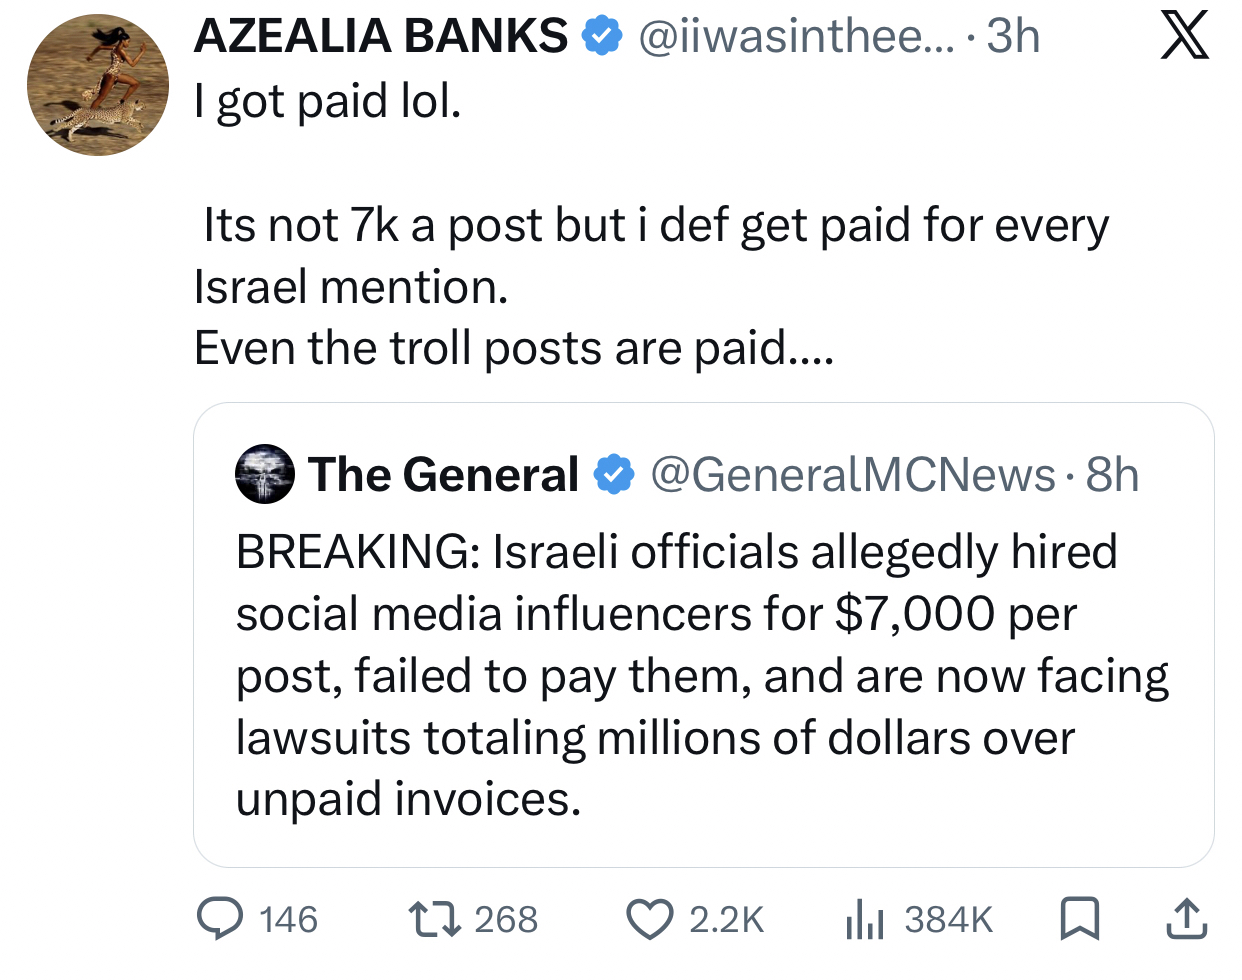Click the 3h timestamp

point(1013,37)
